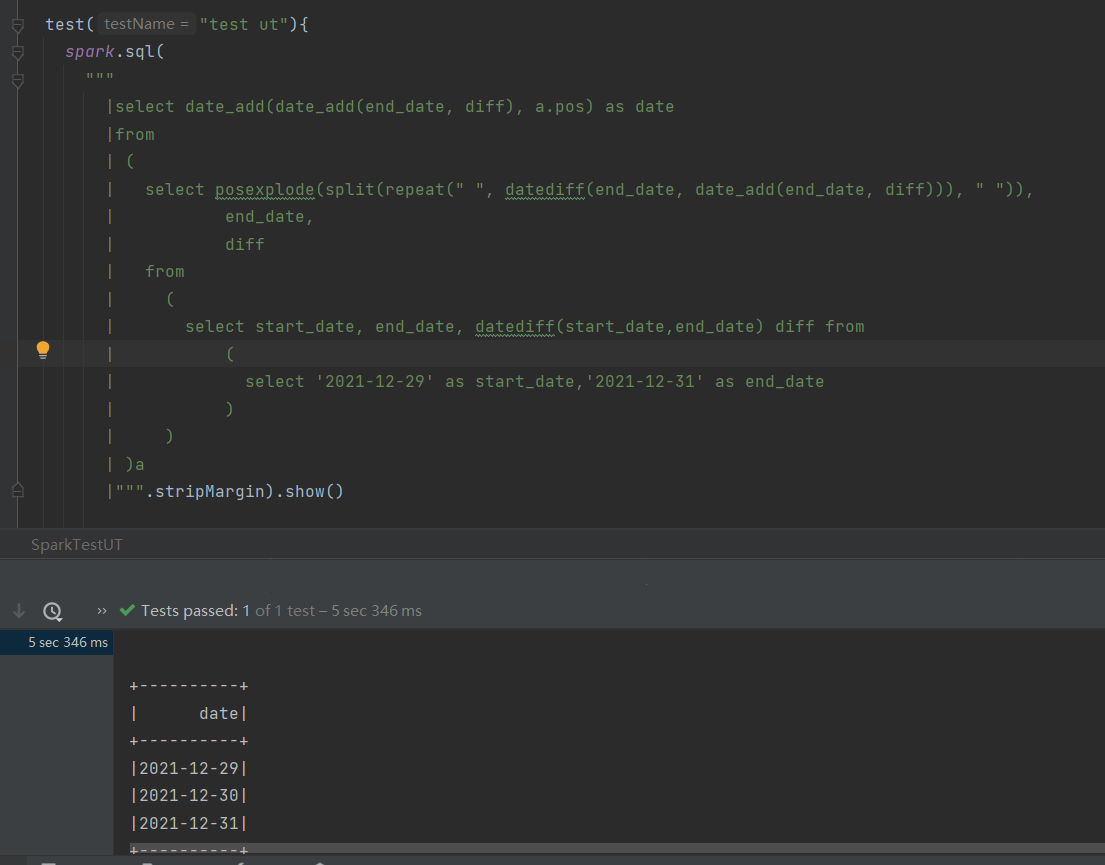Select the 5 sec 346 ms test row
Viewport: 1105px width, 865px height.
click(x=56, y=642)
